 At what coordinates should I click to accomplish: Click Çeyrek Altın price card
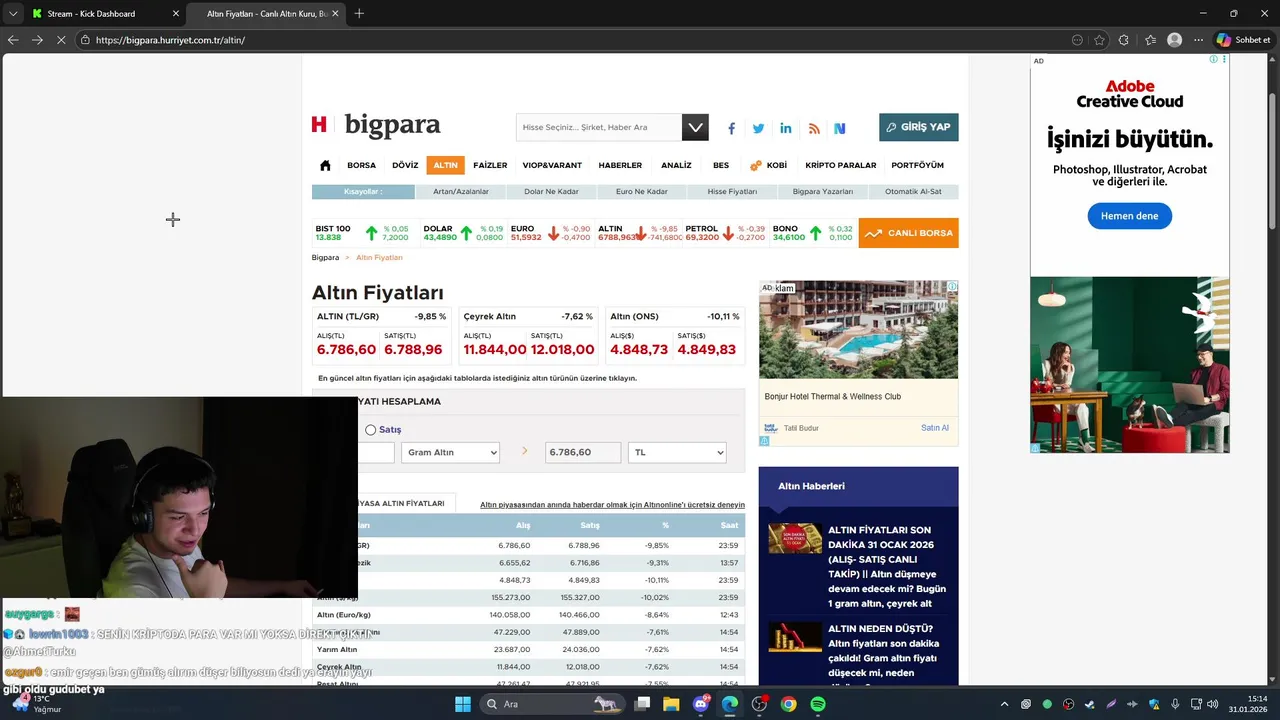(528, 335)
